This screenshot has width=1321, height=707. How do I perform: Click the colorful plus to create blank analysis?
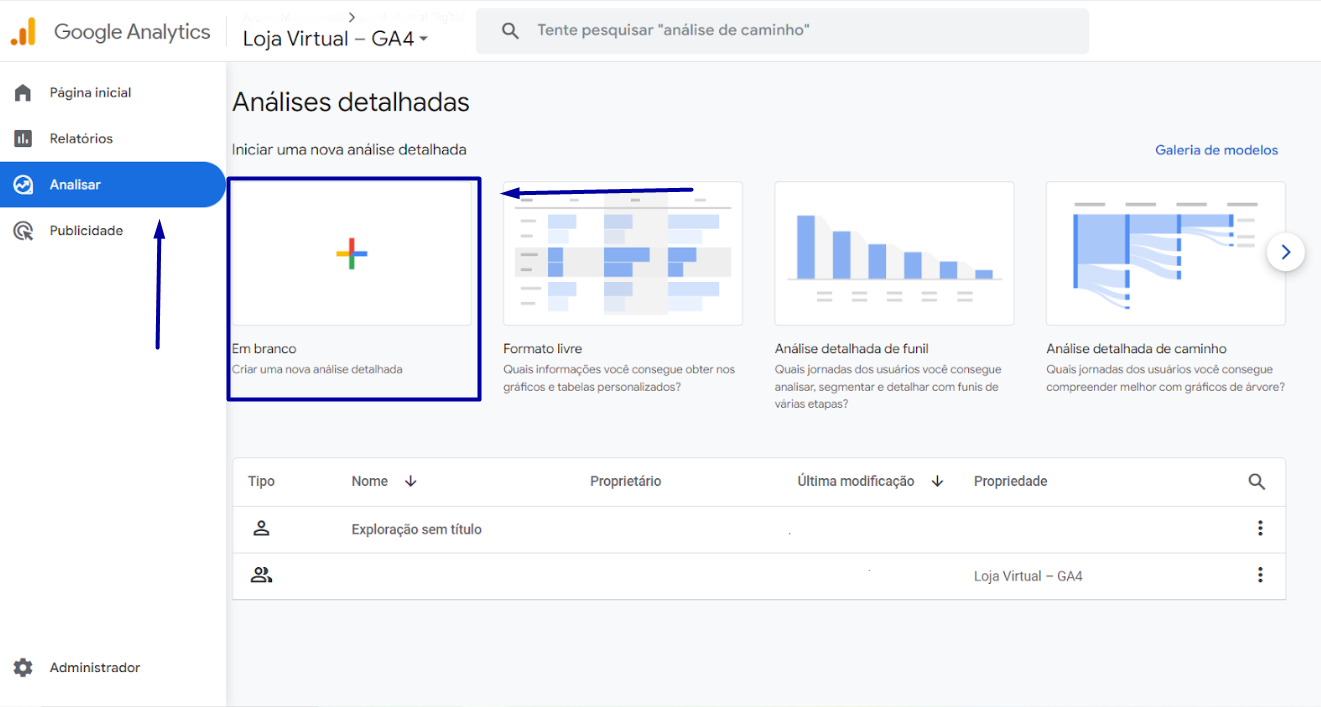pos(352,253)
